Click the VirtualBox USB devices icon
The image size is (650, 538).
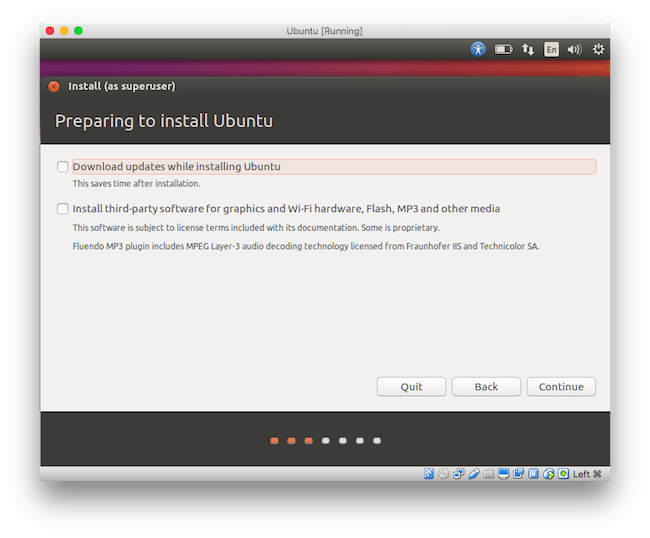(x=474, y=473)
